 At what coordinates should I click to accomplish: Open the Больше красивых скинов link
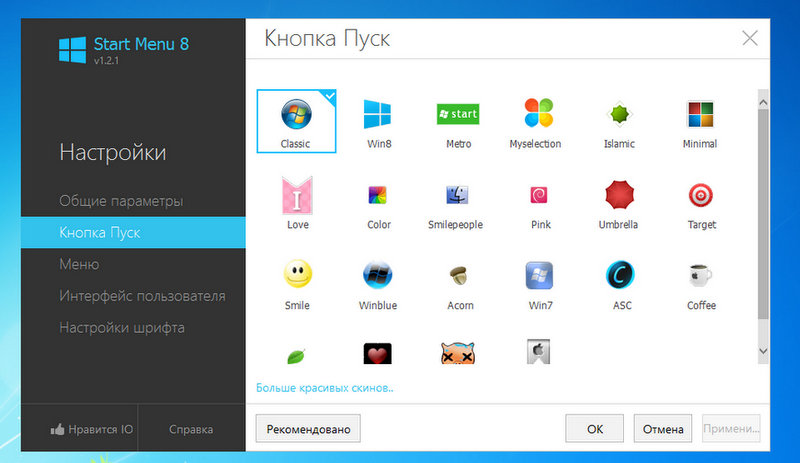click(324, 388)
